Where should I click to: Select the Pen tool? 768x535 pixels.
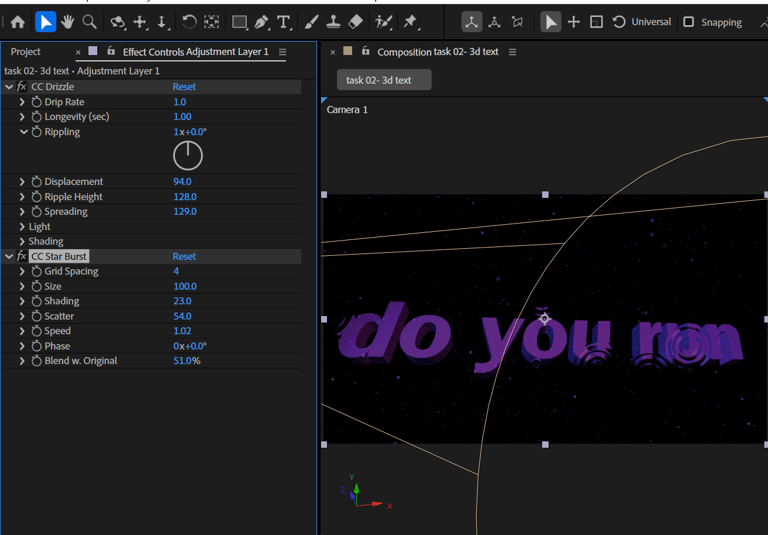tap(261, 21)
